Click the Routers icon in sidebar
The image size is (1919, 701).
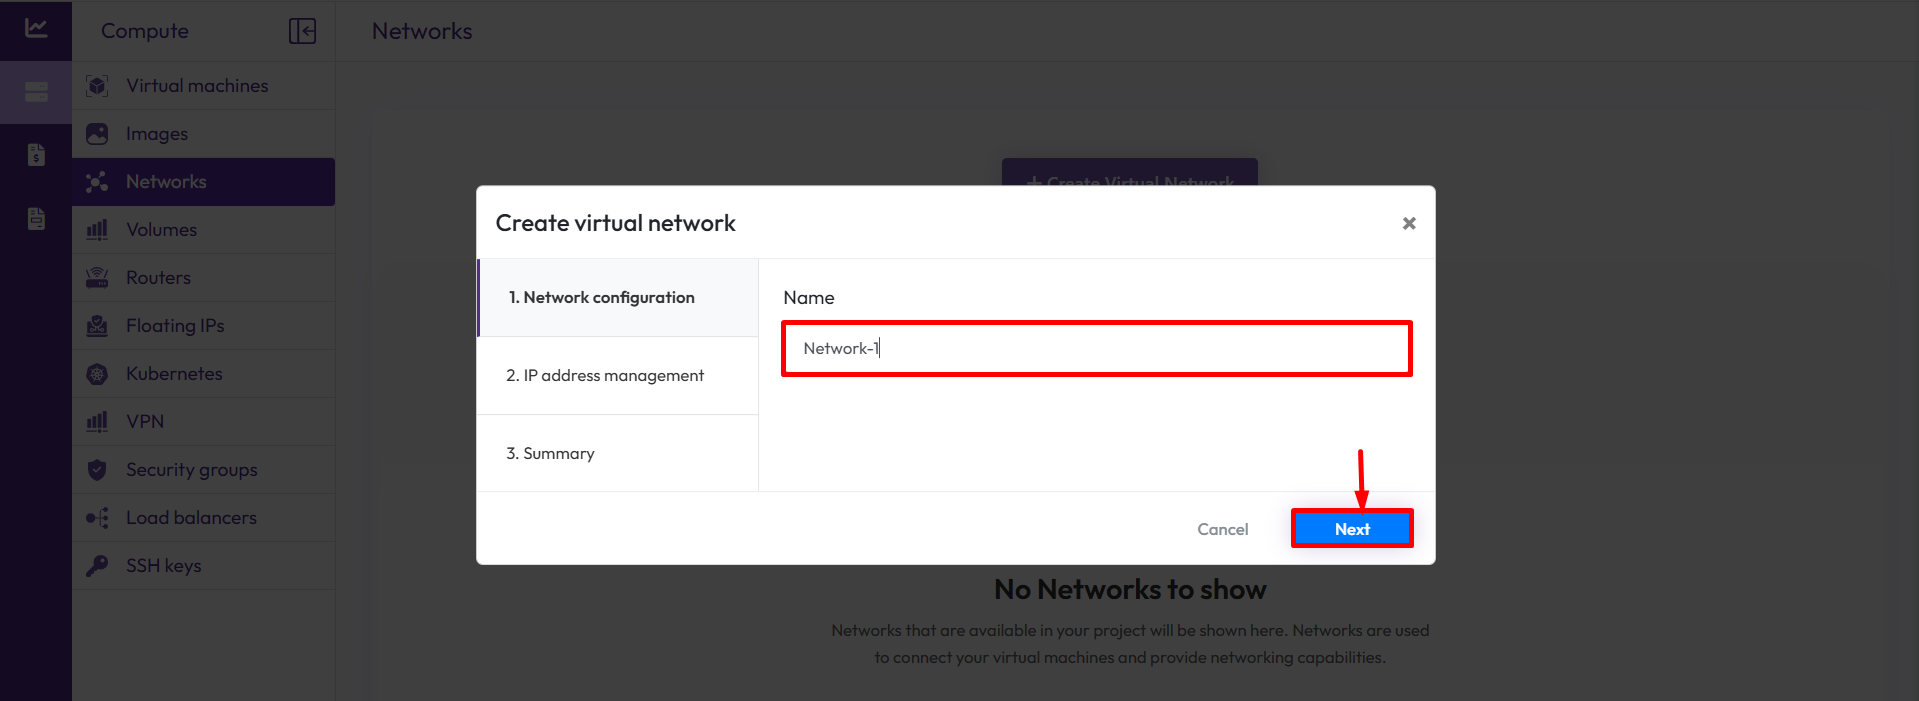[x=97, y=278]
